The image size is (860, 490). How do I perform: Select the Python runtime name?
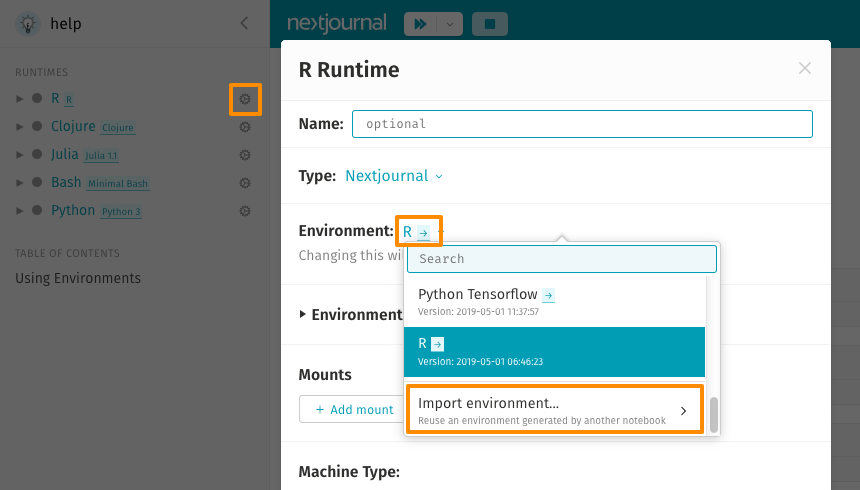point(73,210)
